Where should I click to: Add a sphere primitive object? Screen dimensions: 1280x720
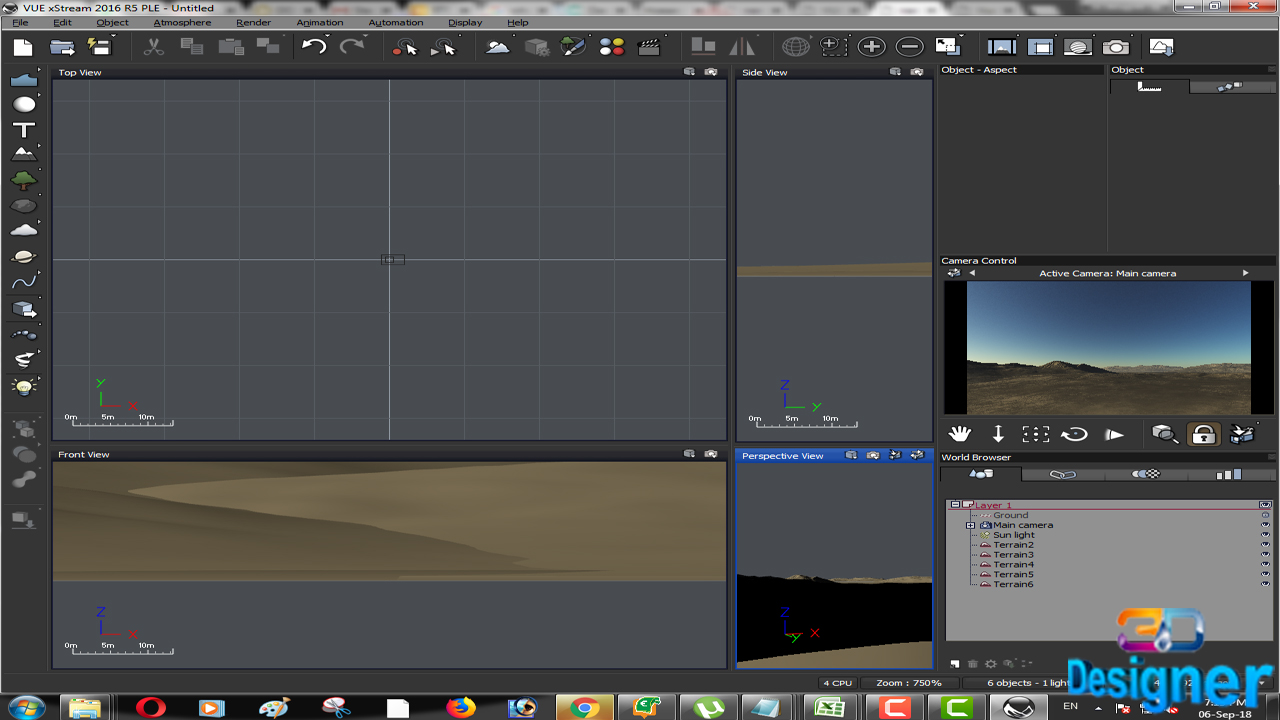pos(23,104)
